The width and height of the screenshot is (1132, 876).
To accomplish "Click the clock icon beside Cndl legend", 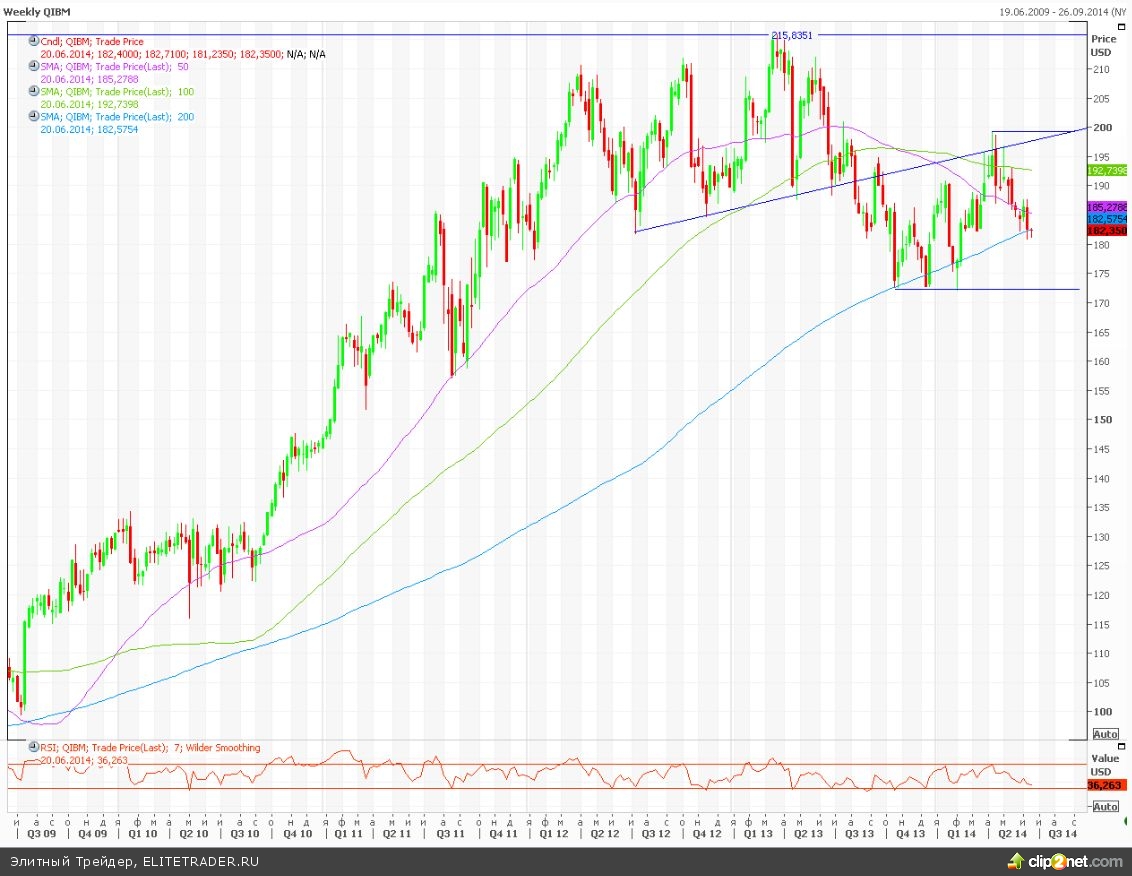I will pos(33,41).
